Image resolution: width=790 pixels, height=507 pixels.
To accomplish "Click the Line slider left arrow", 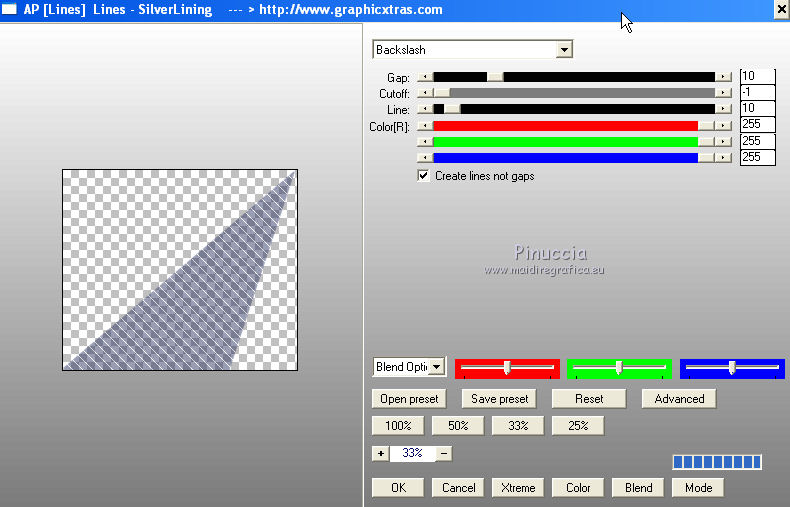I will click(x=426, y=109).
